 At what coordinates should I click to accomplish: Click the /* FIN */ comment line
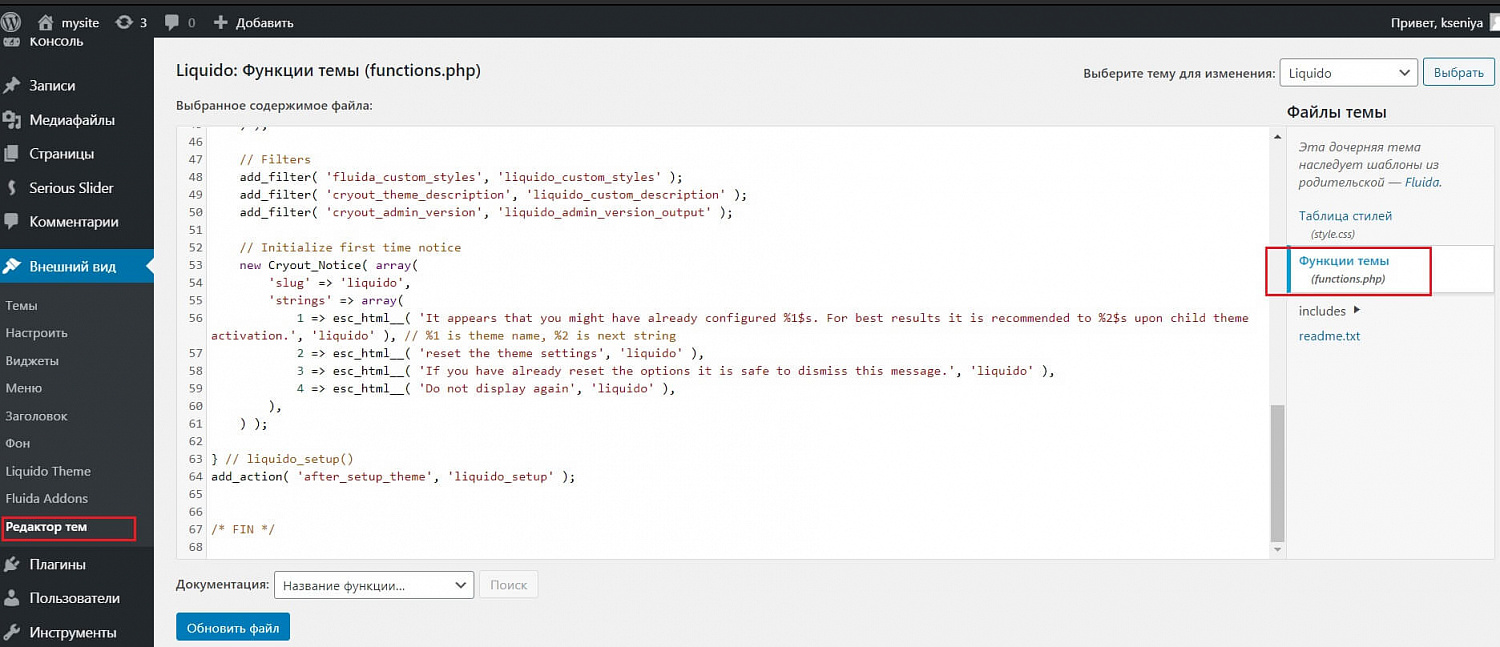[x=243, y=530]
